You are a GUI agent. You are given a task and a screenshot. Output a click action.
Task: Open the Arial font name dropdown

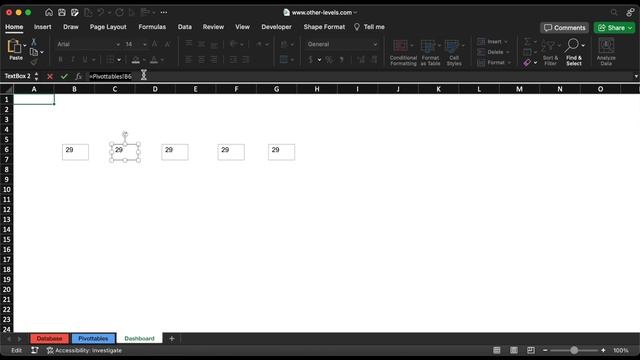(118, 44)
